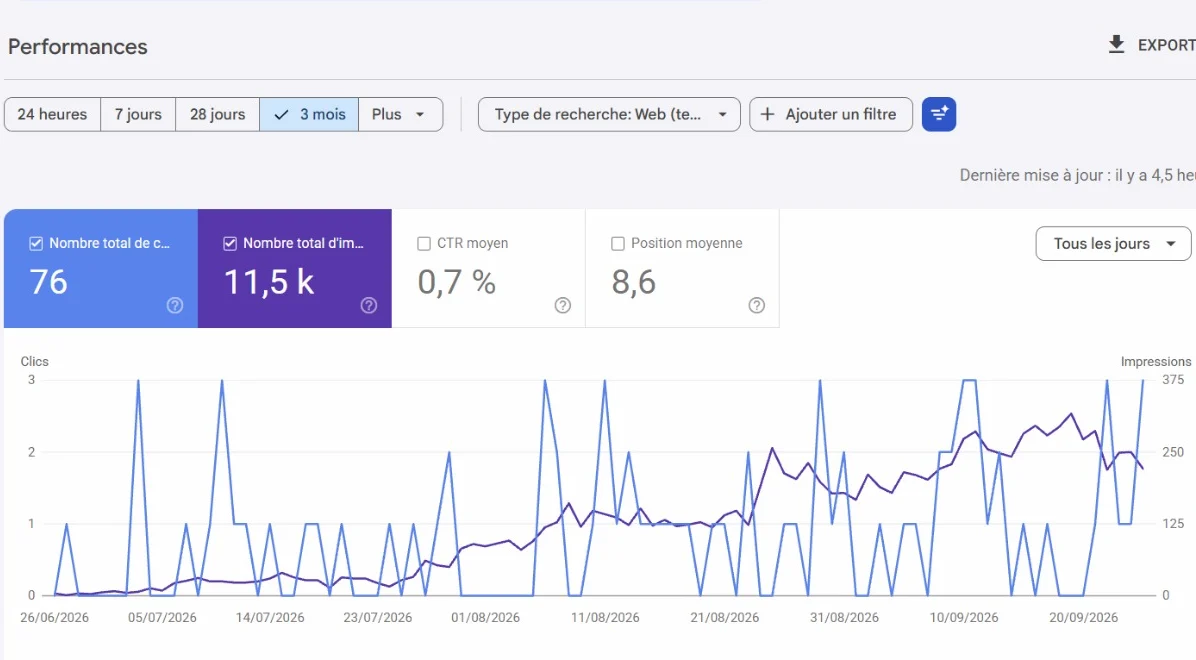Open the blue filter sparkle icon button
Viewport: 1196px width, 660px height.
coord(939,114)
